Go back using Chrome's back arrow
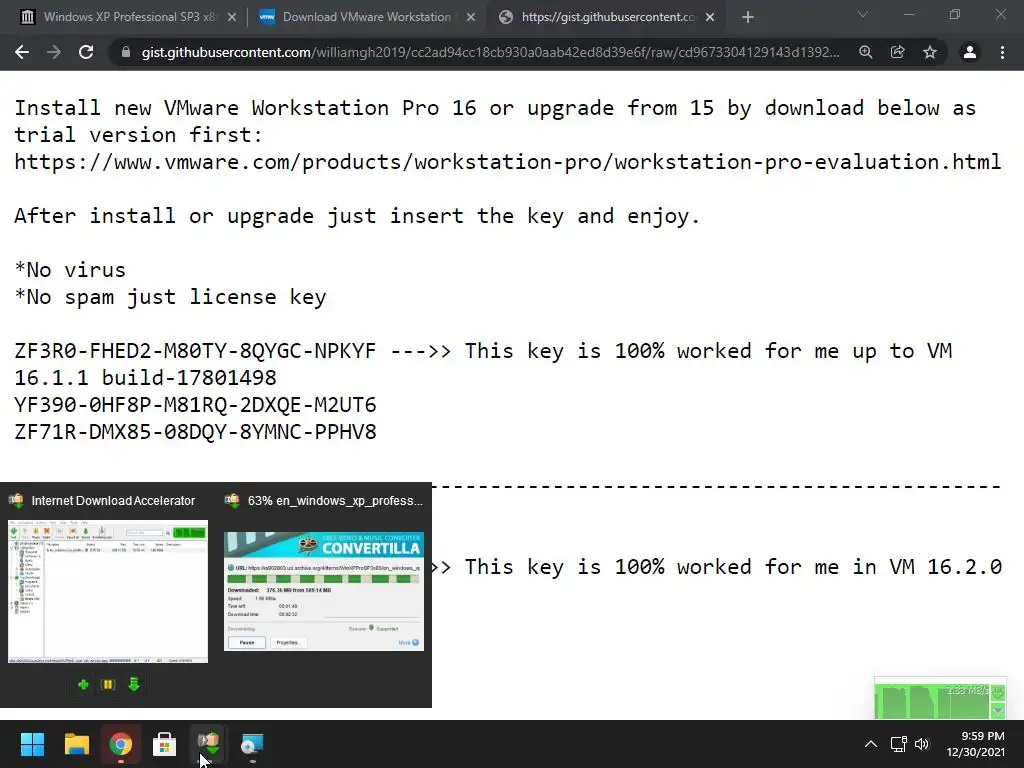Viewport: 1024px width, 768px height. [22, 52]
